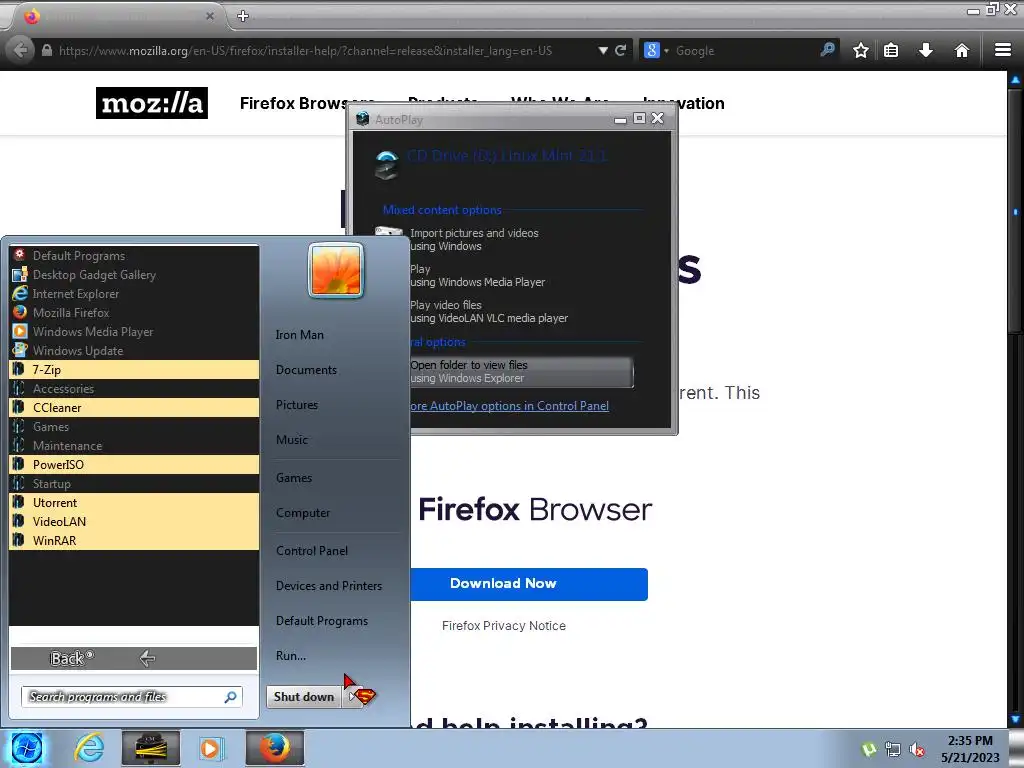1024x768 pixels.
Task: Expand the Startup folder
Action: click(134, 483)
